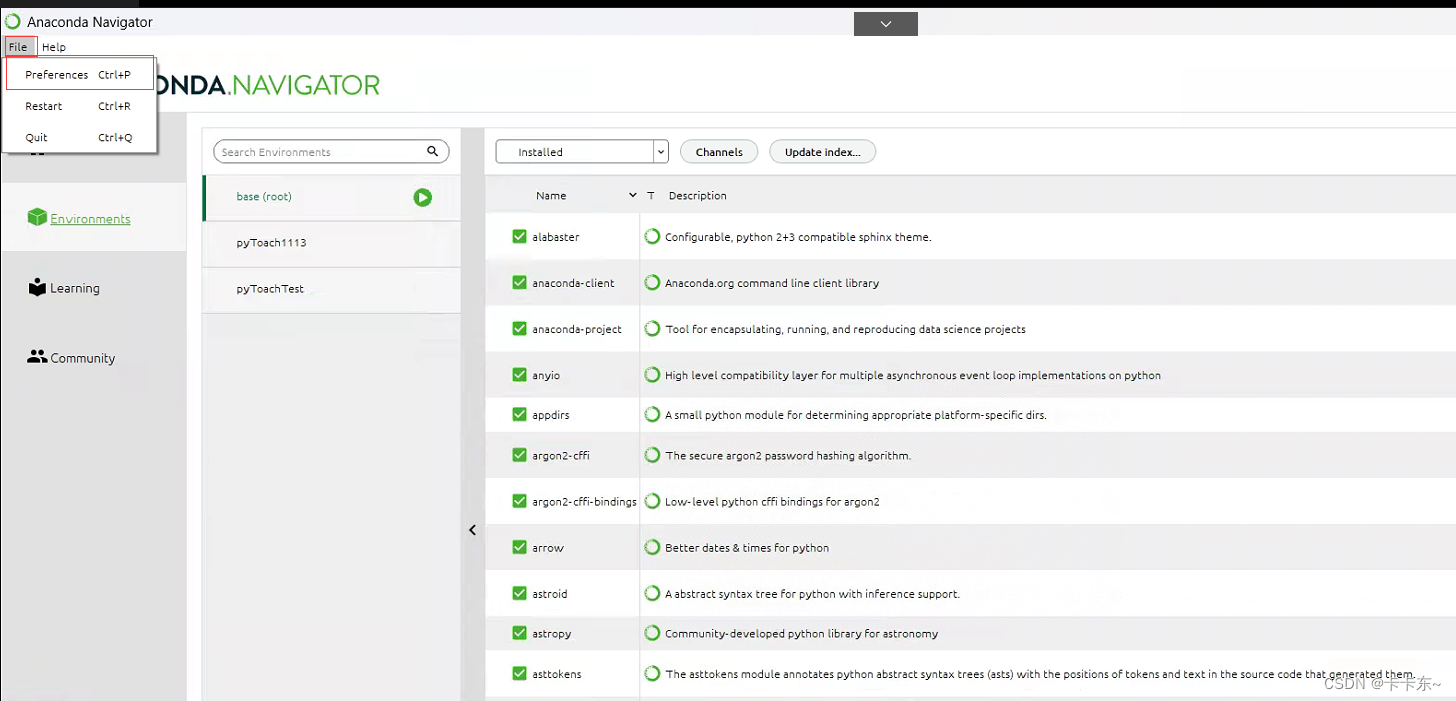Viewport: 1456px width, 701px height.
Task: Toggle the argon2-cffi package checkbox
Action: click(x=519, y=455)
